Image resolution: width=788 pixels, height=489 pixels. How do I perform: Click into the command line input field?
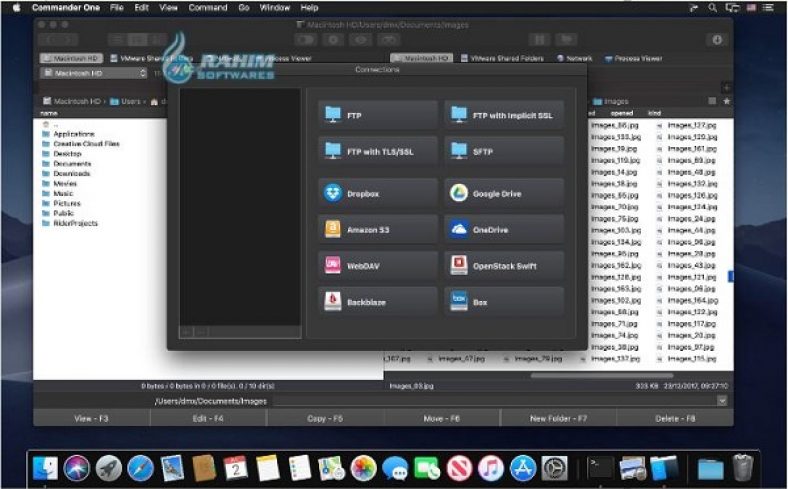[495, 401]
